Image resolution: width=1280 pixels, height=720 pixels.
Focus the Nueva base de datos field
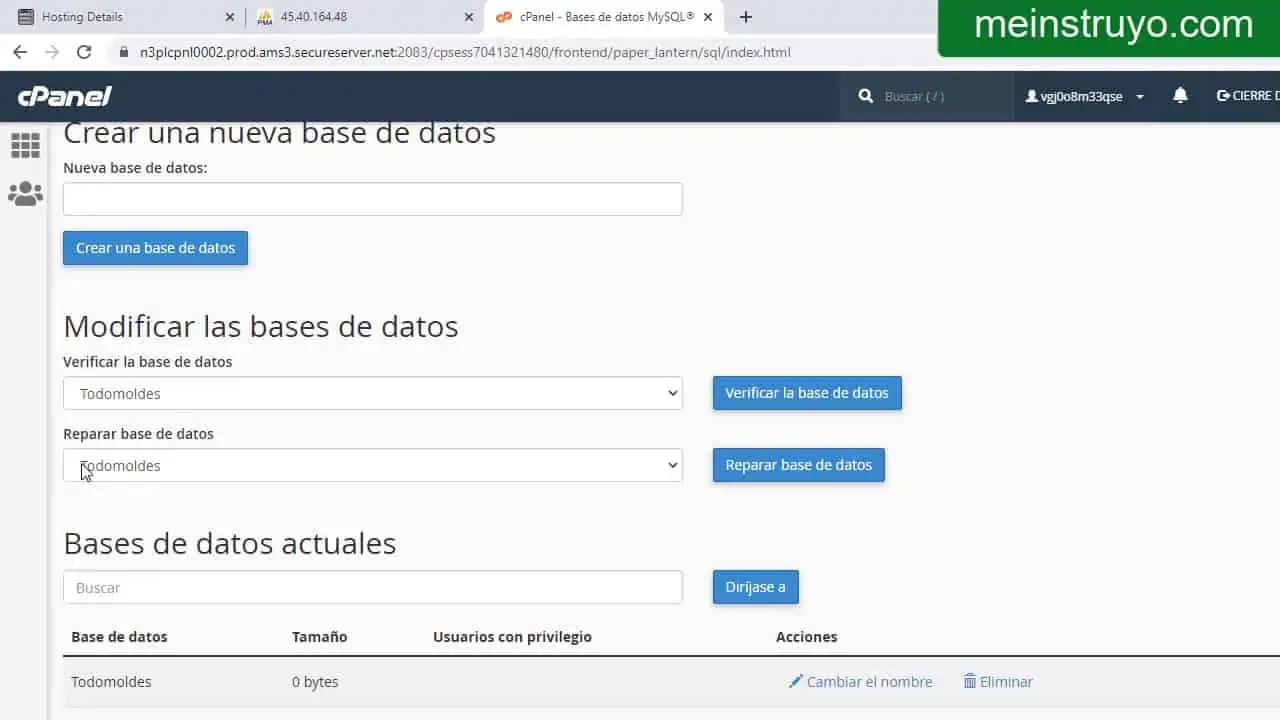[373, 199]
